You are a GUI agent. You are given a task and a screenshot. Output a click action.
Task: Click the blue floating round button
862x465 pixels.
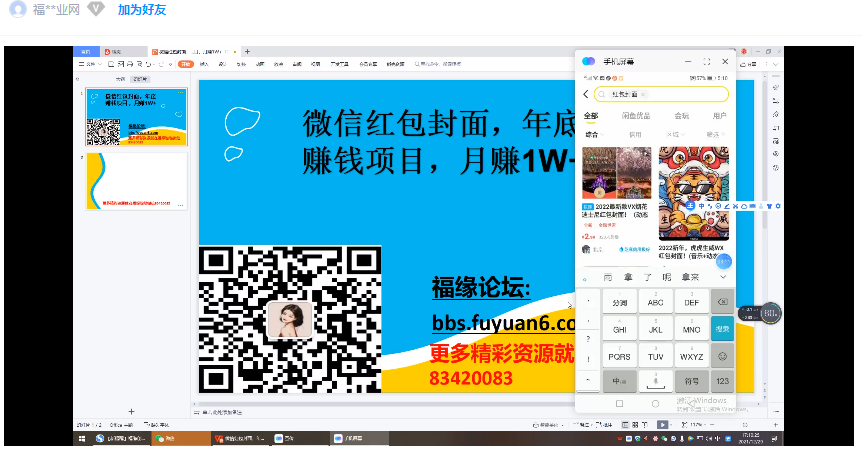(x=724, y=261)
